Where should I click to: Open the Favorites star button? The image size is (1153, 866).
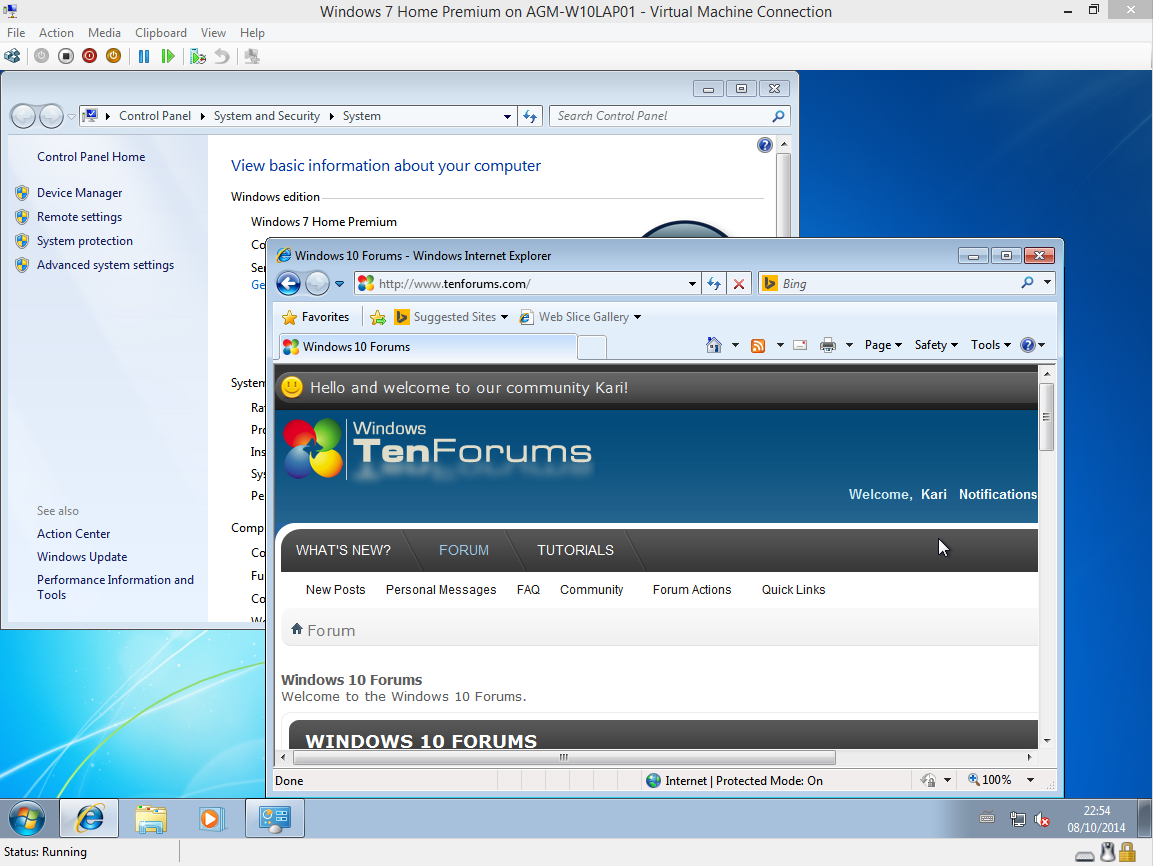[x=316, y=317]
